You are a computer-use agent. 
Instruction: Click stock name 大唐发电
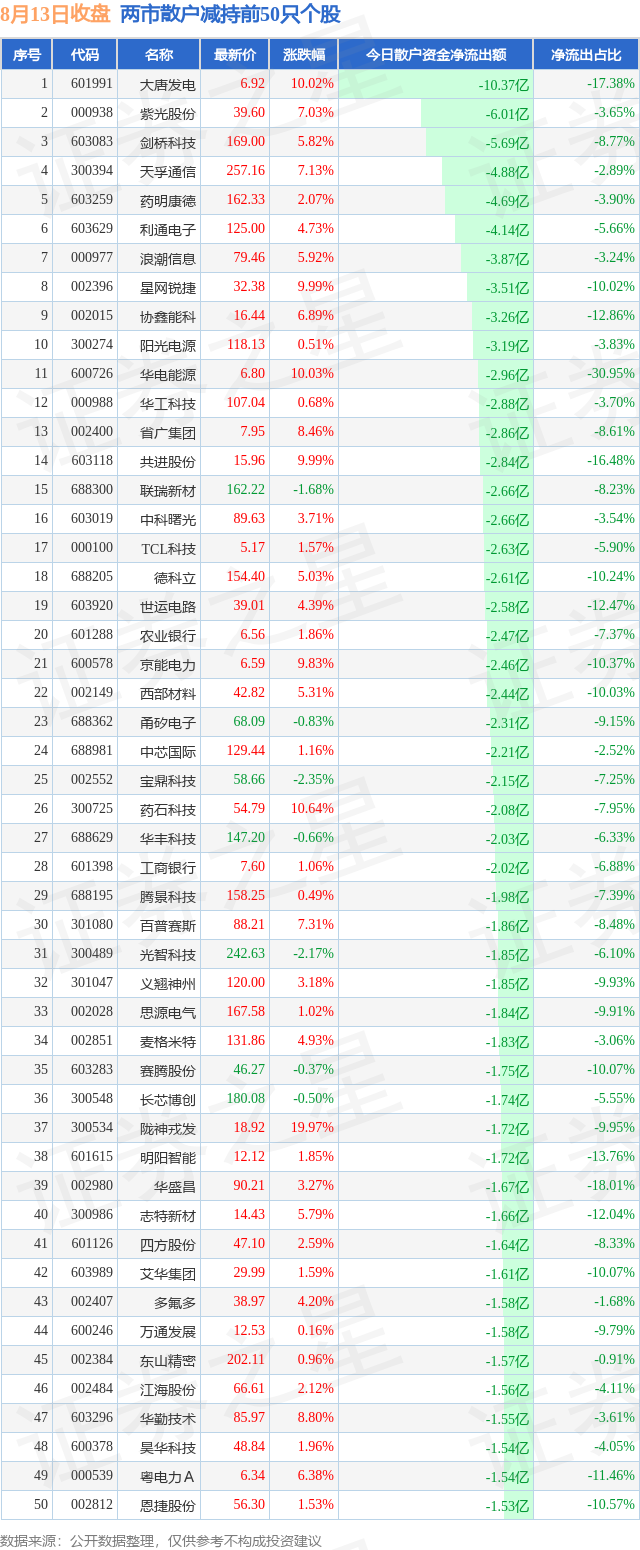point(168,84)
